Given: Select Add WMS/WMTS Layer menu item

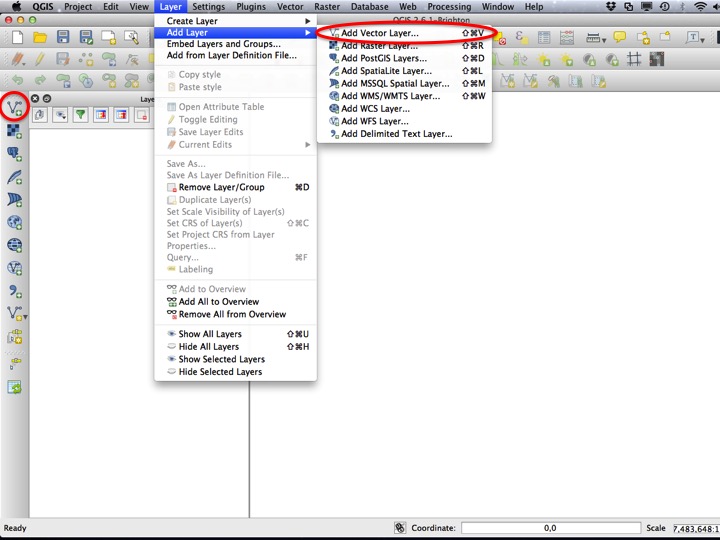Looking at the screenshot, I should (x=404, y=96).
